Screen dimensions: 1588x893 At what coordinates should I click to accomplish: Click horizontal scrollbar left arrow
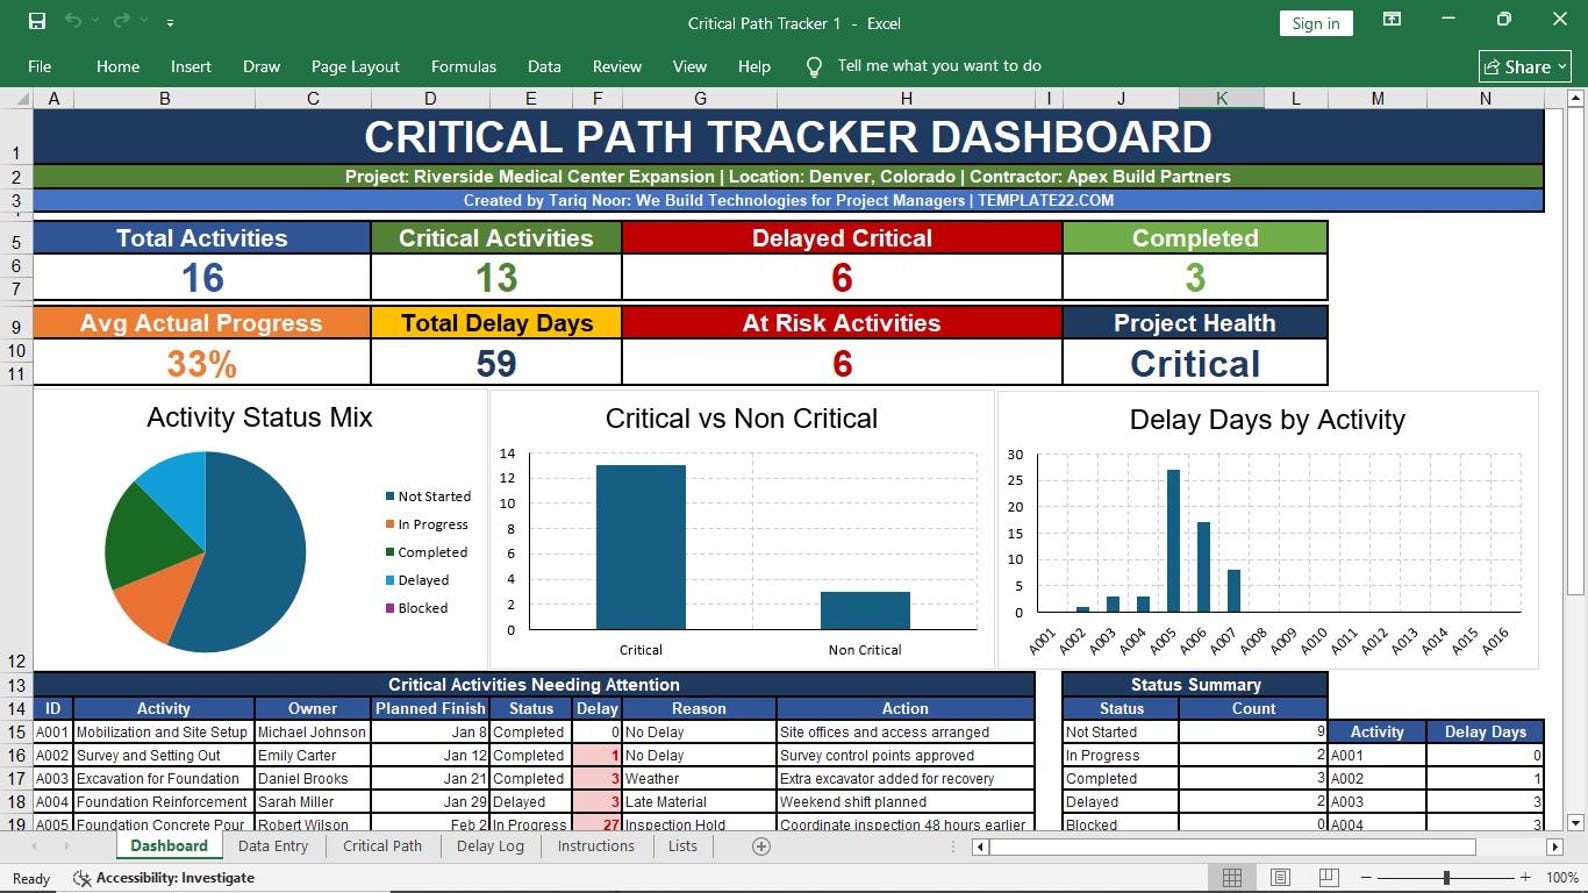coord(980,847)
